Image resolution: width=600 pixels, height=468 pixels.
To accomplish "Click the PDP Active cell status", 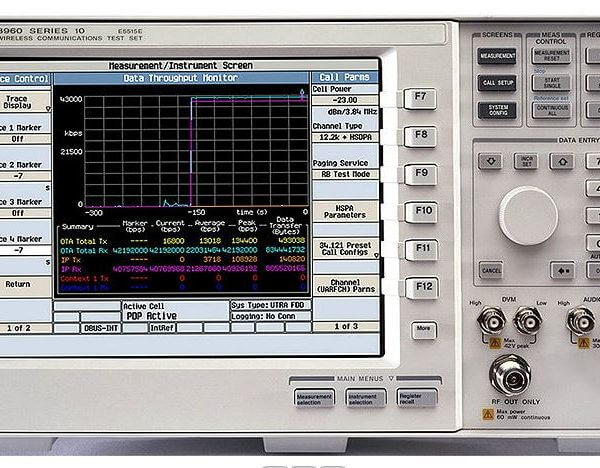I will click(x=152, y=316).
